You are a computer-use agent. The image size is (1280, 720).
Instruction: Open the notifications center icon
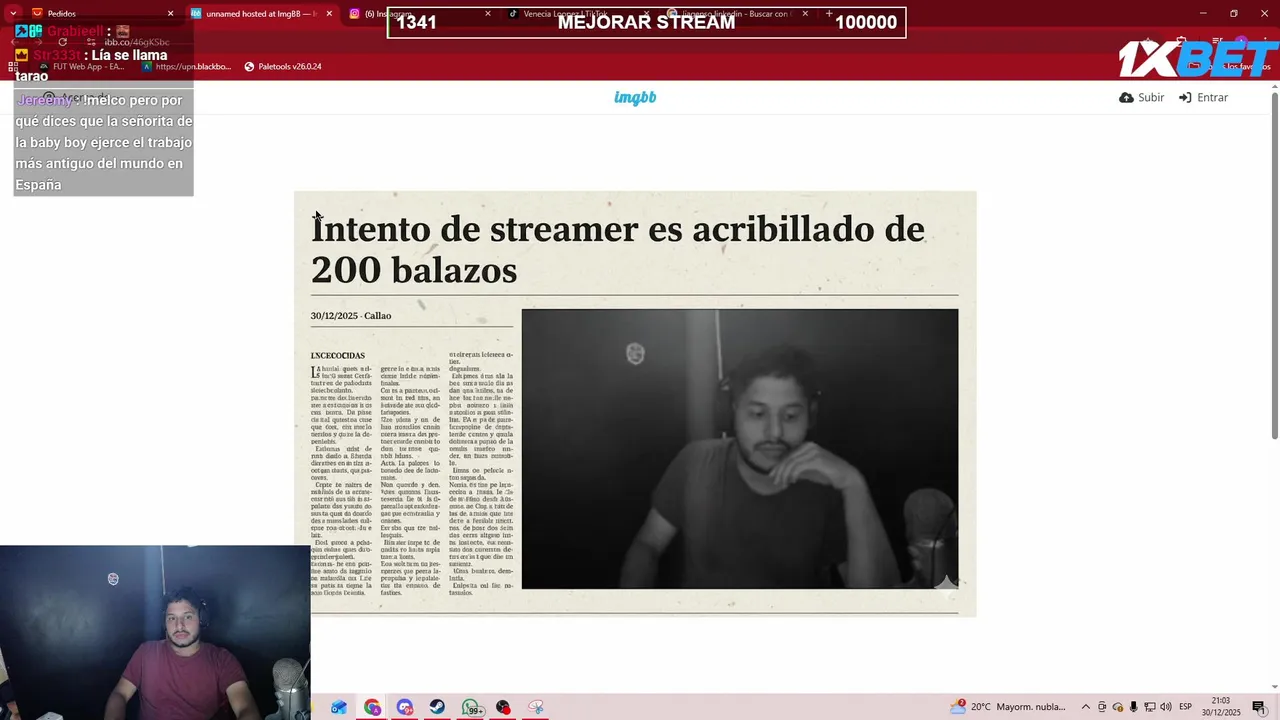click(1259, 707)
